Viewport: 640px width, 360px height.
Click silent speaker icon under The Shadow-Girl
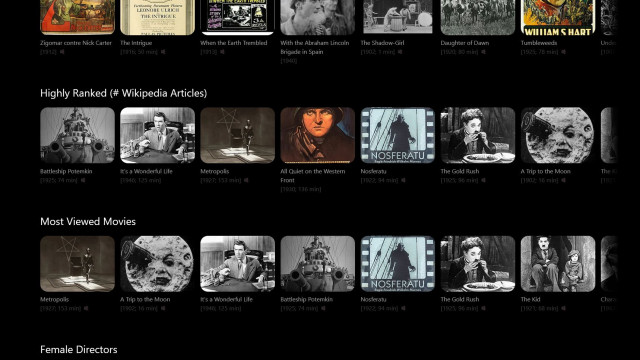point(400,52)
